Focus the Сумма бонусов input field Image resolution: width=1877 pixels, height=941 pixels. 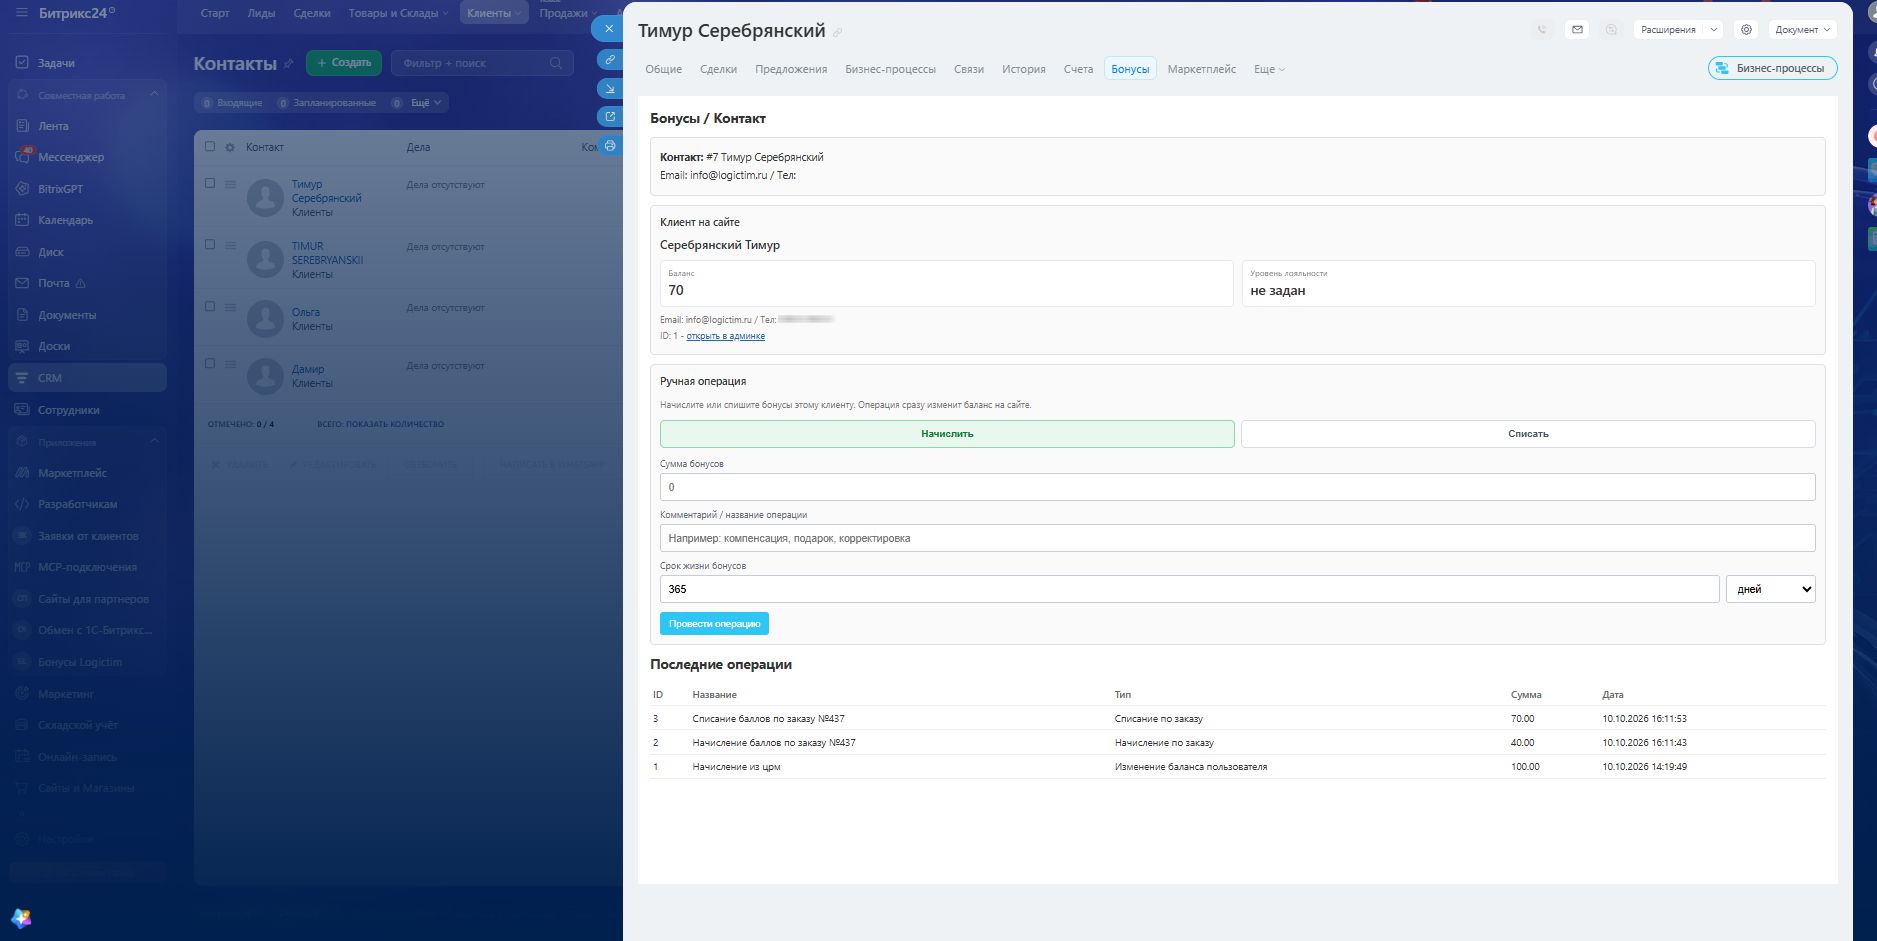click(1237, 487)
